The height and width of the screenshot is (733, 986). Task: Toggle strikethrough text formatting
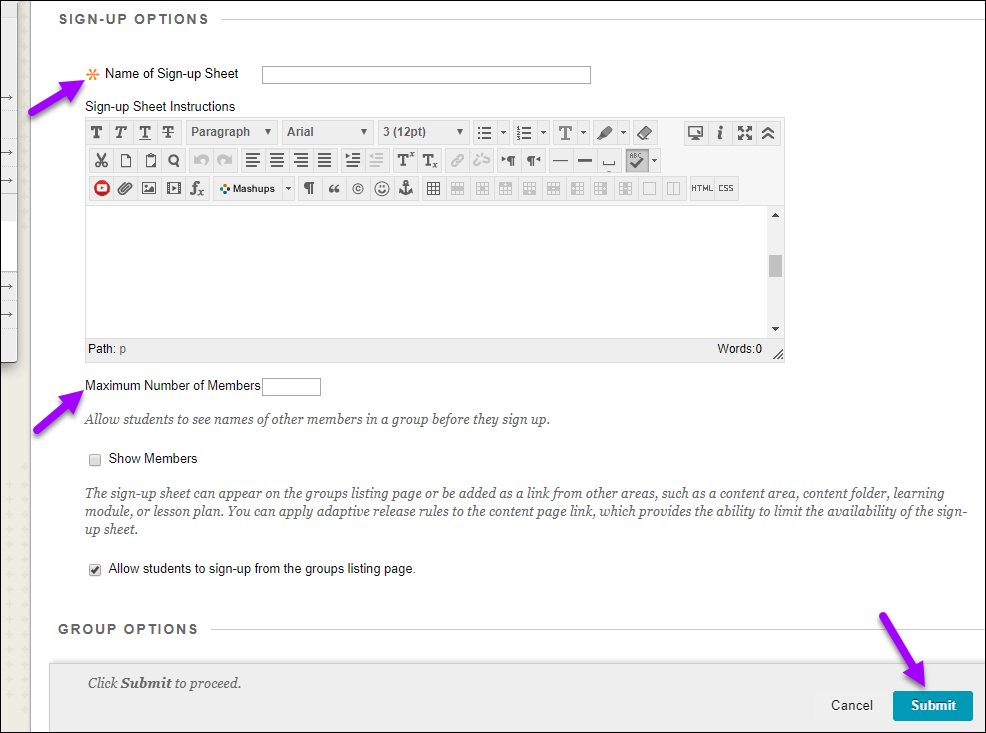(169, 133)
